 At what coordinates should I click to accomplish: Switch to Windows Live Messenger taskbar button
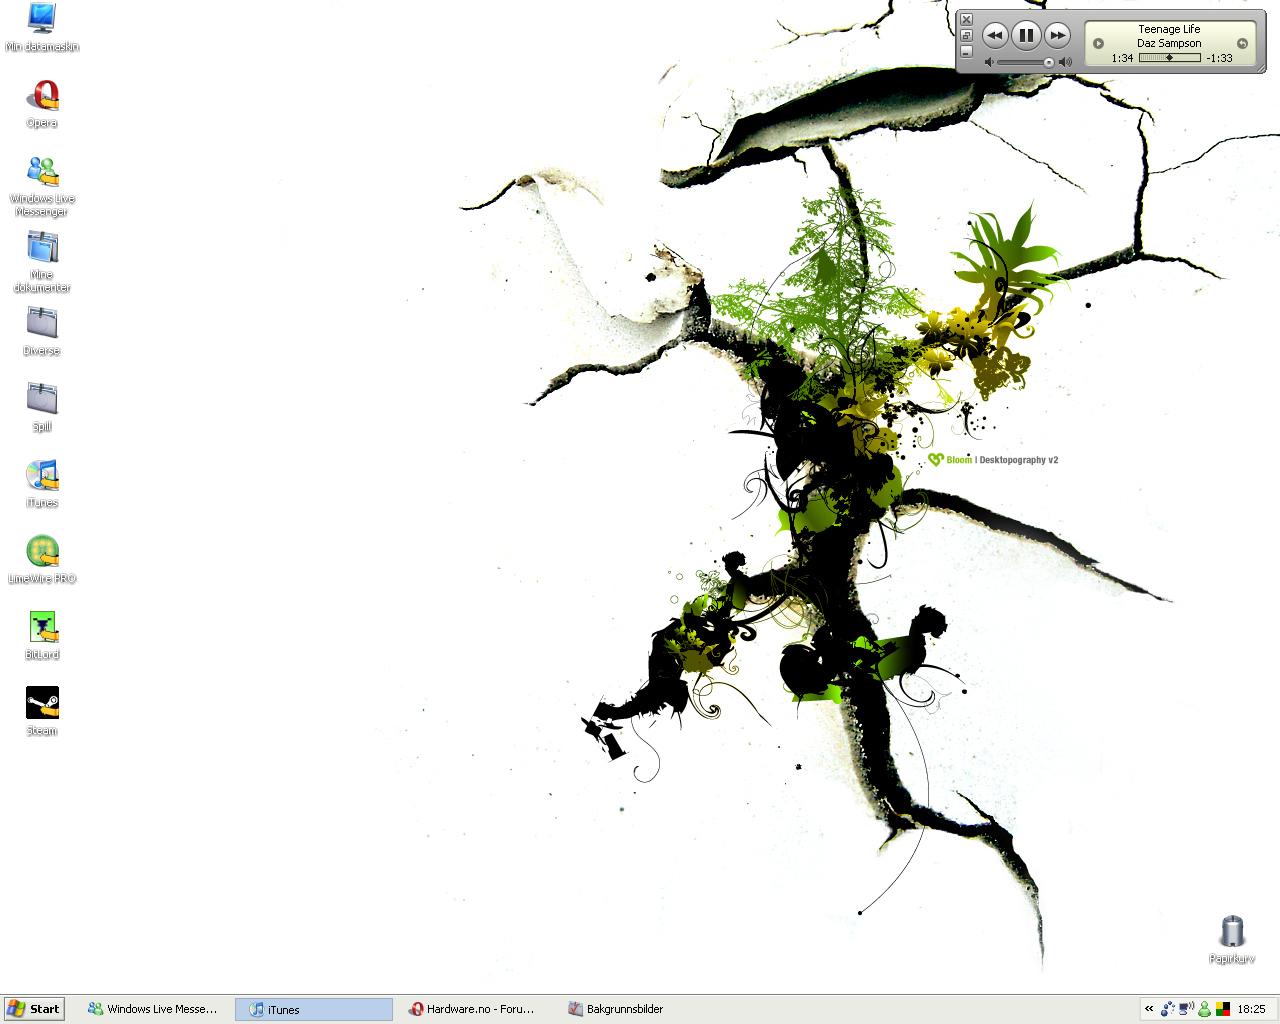point(152,1009)
